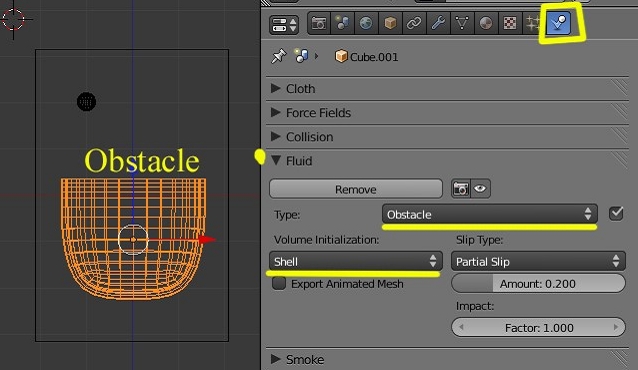
Task: Open the Texture checkerboard tab
Action: [510, 23]
